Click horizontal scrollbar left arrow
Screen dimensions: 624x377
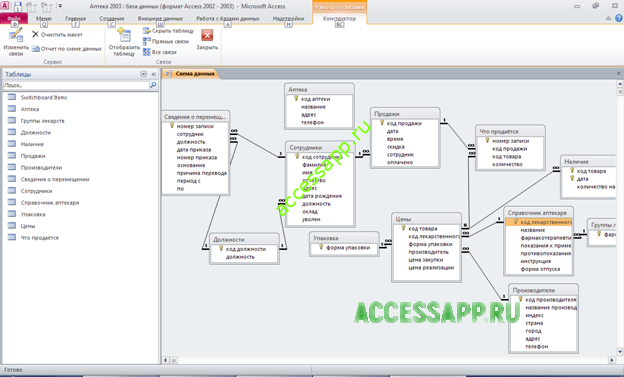[x=165, y=360]
